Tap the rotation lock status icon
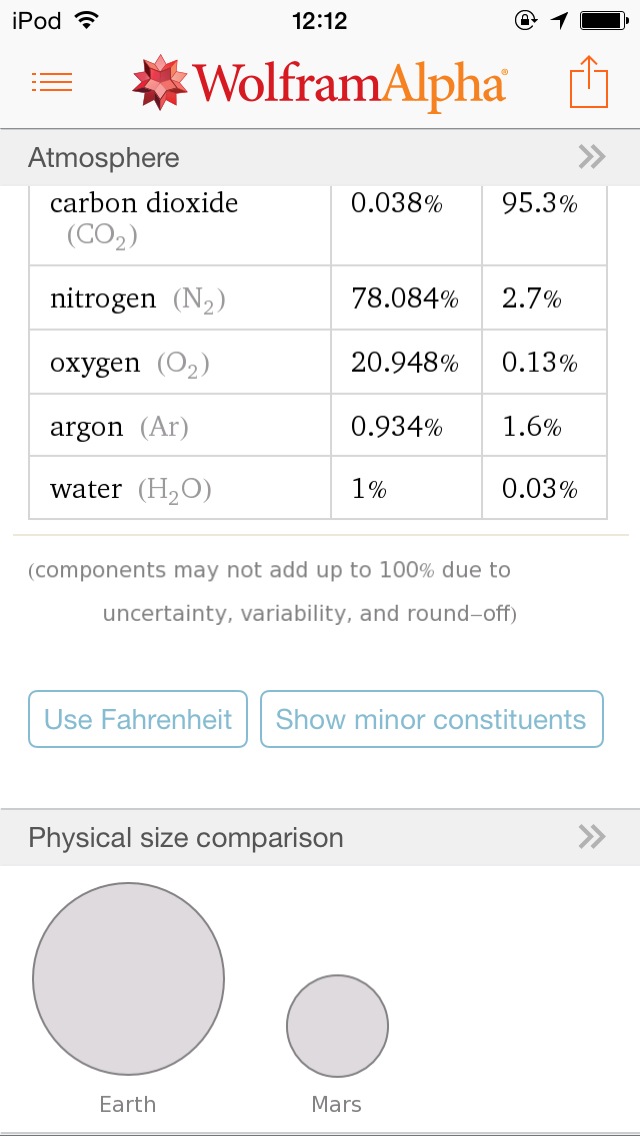Viewport: 640px width, 1136px height. (x=526, y=20)
